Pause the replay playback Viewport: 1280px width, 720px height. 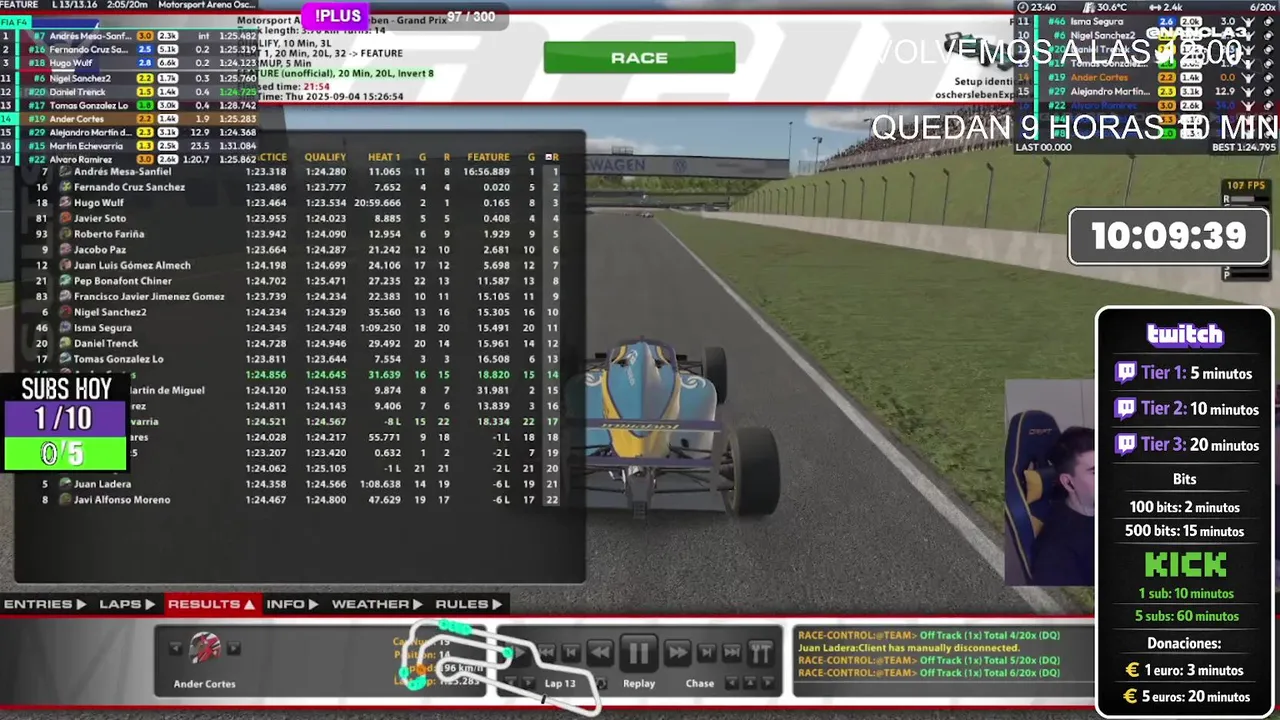(x=638, y=653)
